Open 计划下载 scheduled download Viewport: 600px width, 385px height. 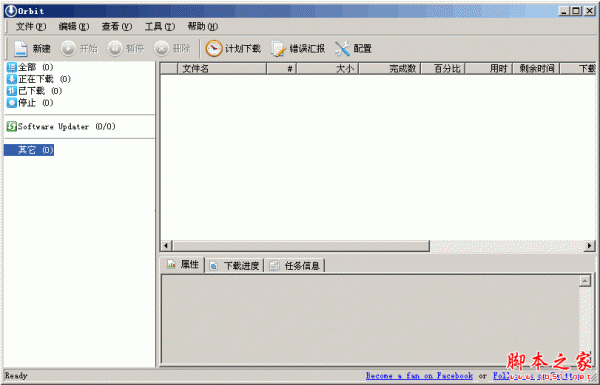(x=233, y=49)
